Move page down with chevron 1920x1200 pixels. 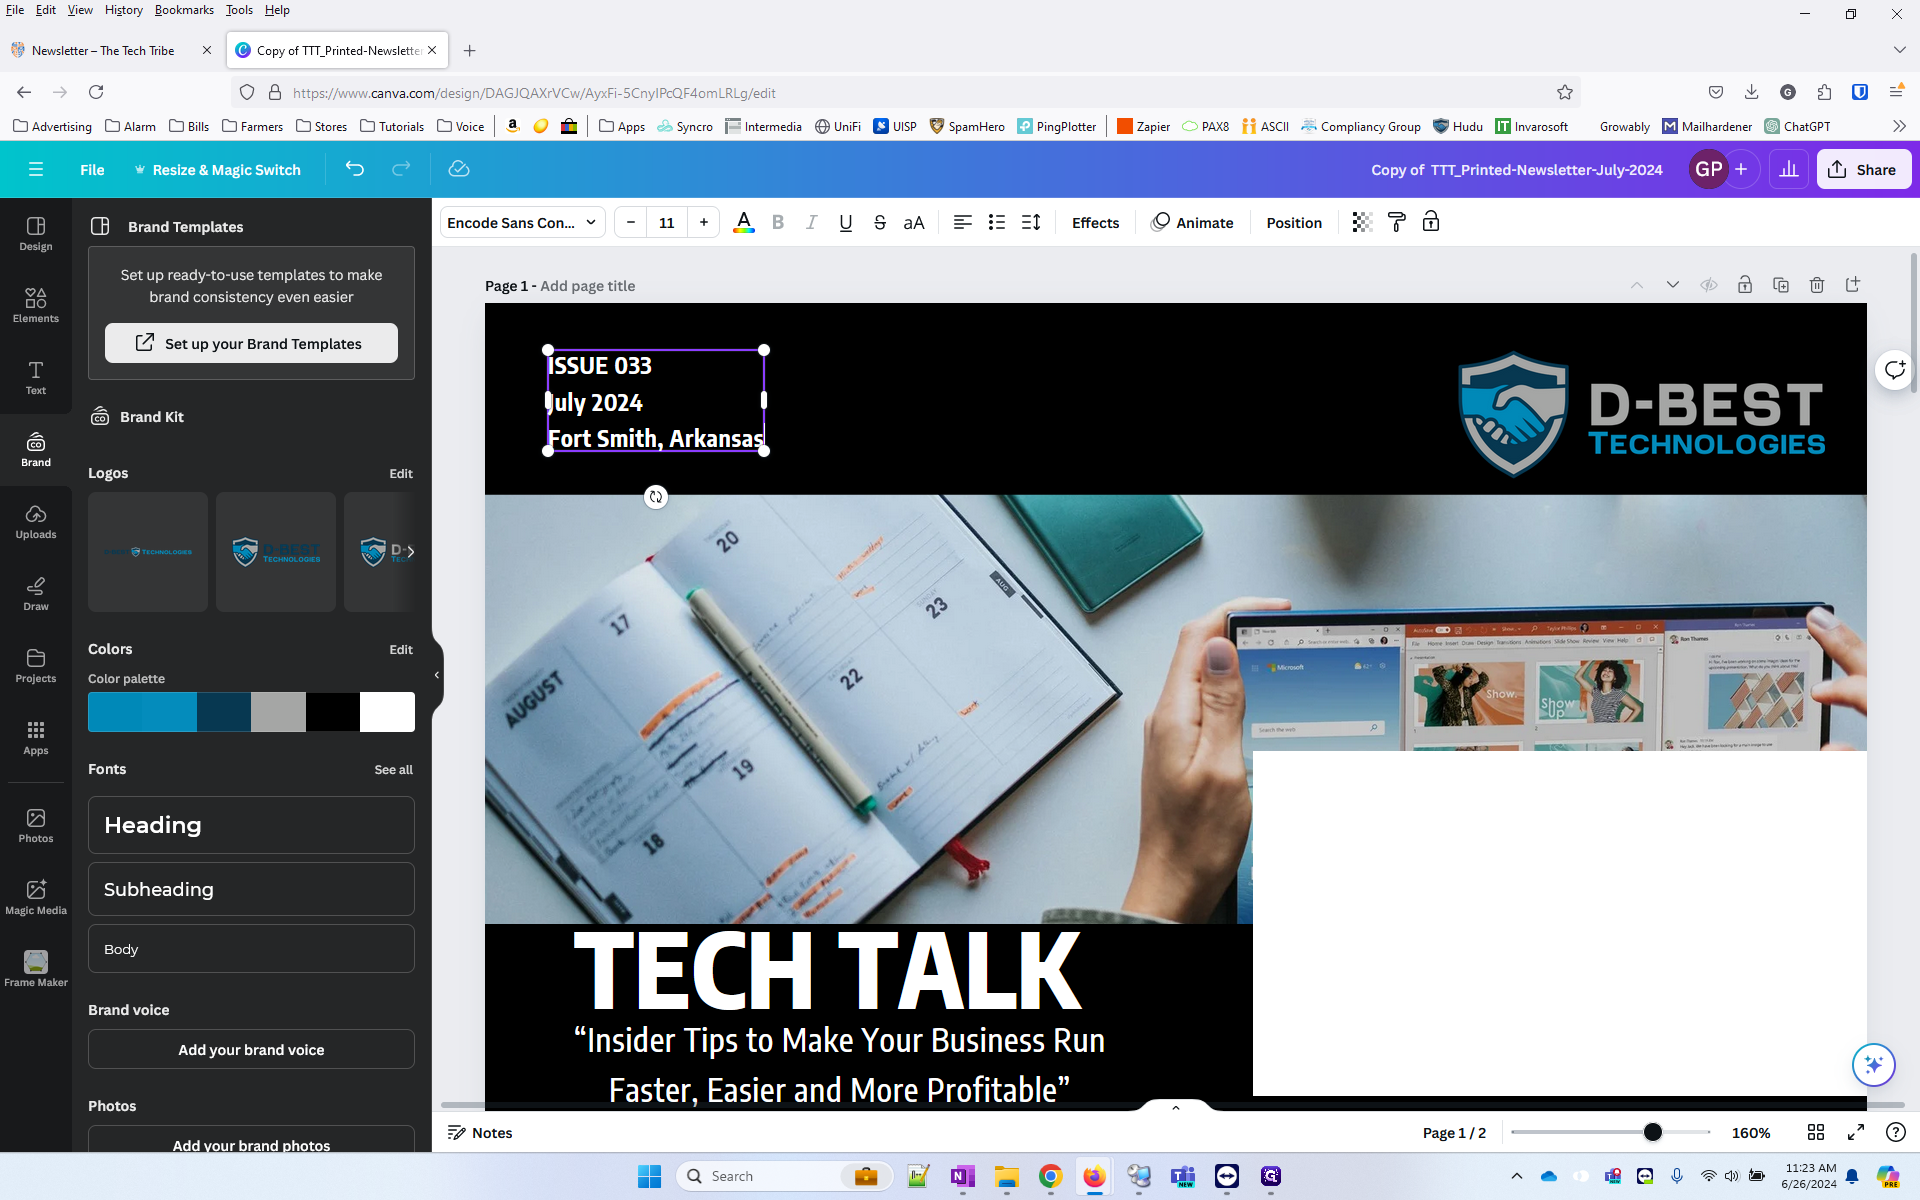(1673, 285)
